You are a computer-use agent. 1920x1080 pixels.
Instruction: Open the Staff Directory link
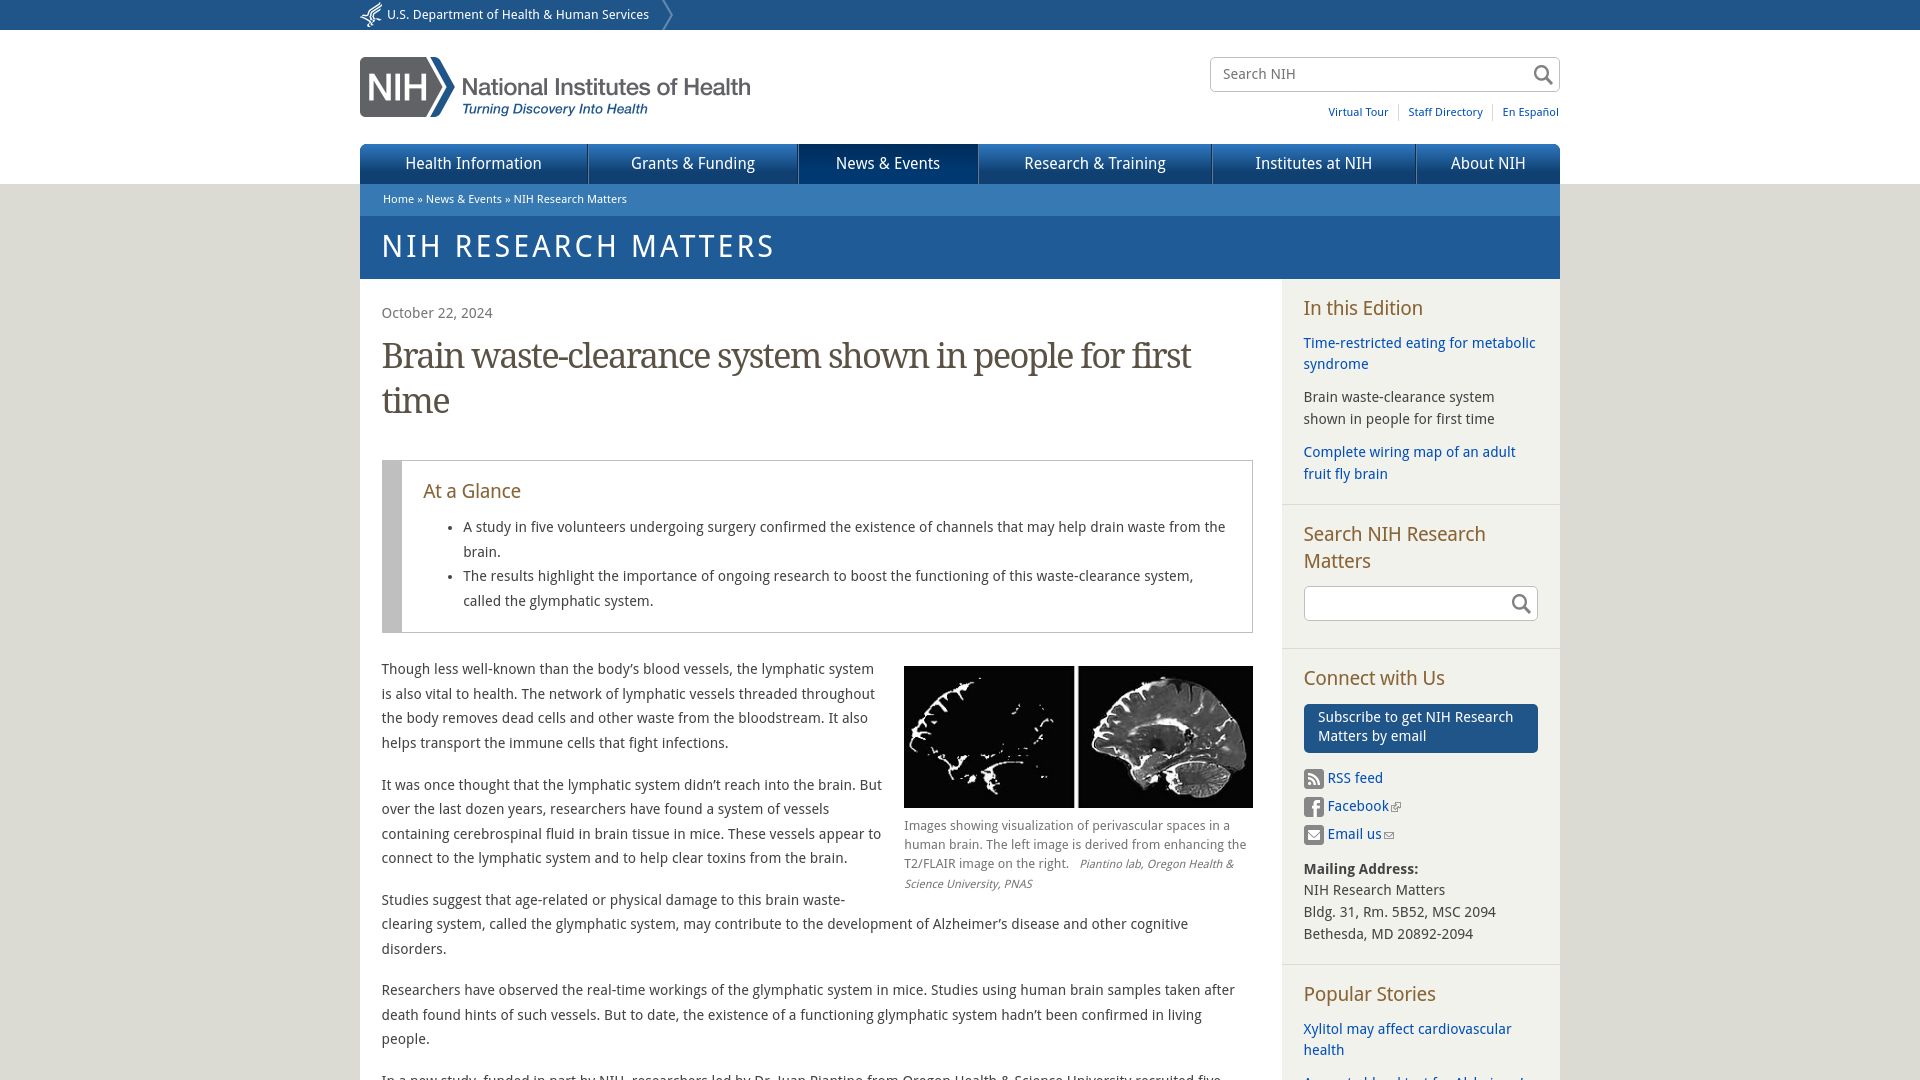pyautogui.click(x=1445, y=112)
